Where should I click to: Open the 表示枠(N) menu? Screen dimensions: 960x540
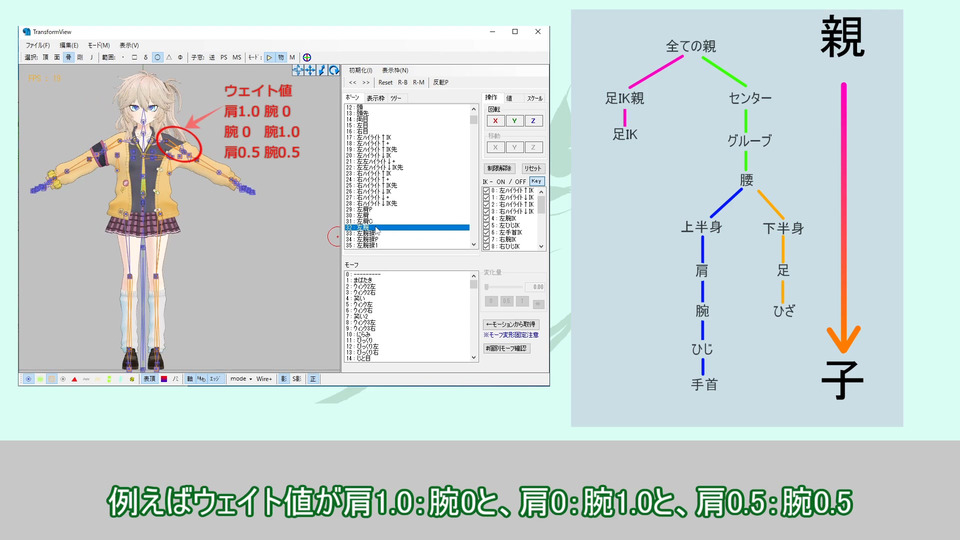pos(395,70)
